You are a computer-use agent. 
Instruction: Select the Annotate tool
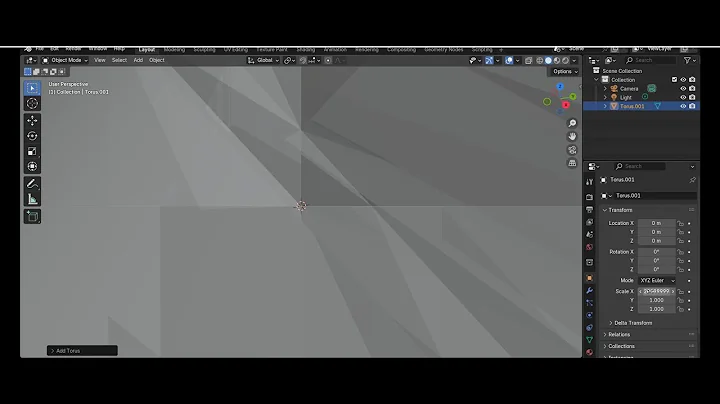32,184
